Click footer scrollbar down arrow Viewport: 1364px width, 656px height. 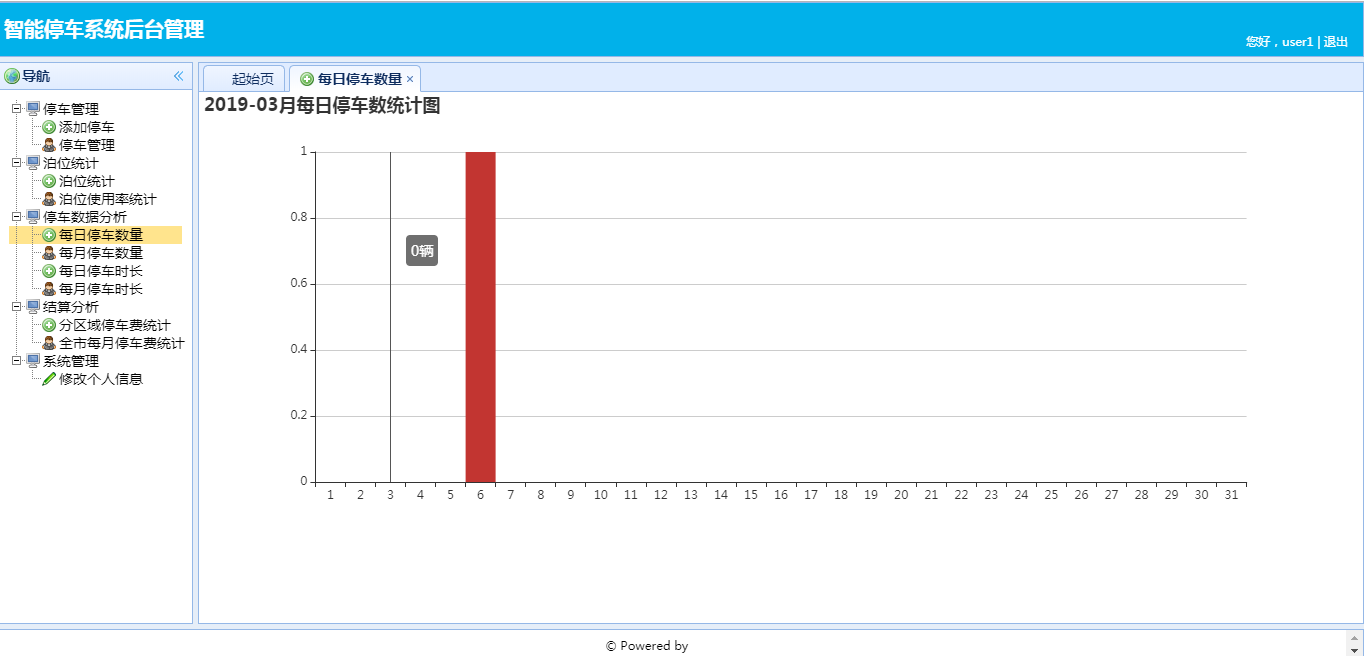tap(1355, 651)
